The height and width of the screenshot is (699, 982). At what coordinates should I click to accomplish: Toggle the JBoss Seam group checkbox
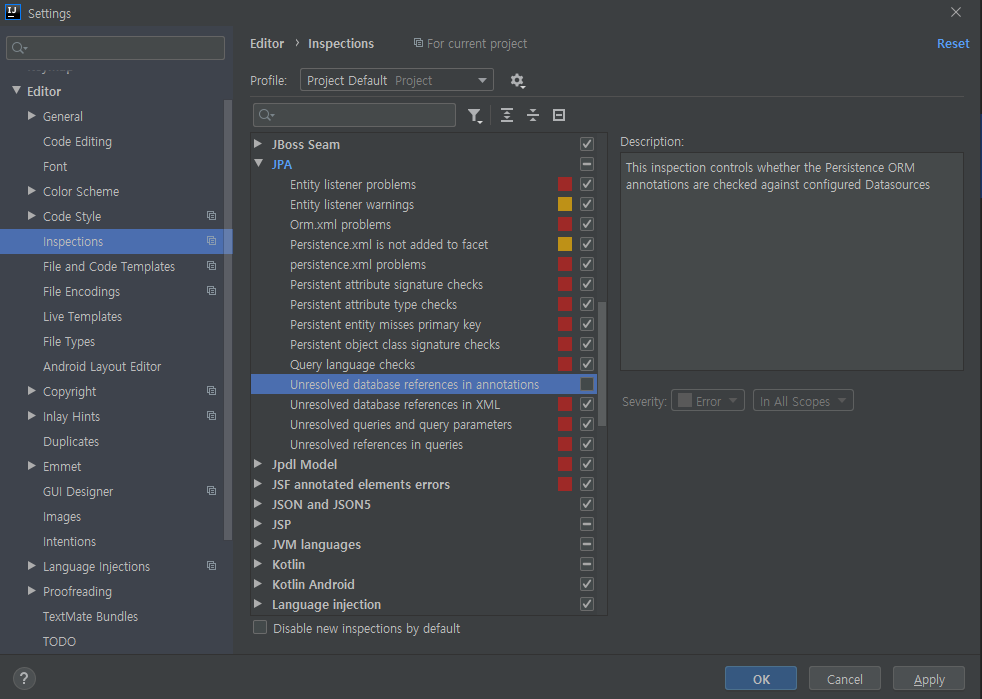[587, 144]
